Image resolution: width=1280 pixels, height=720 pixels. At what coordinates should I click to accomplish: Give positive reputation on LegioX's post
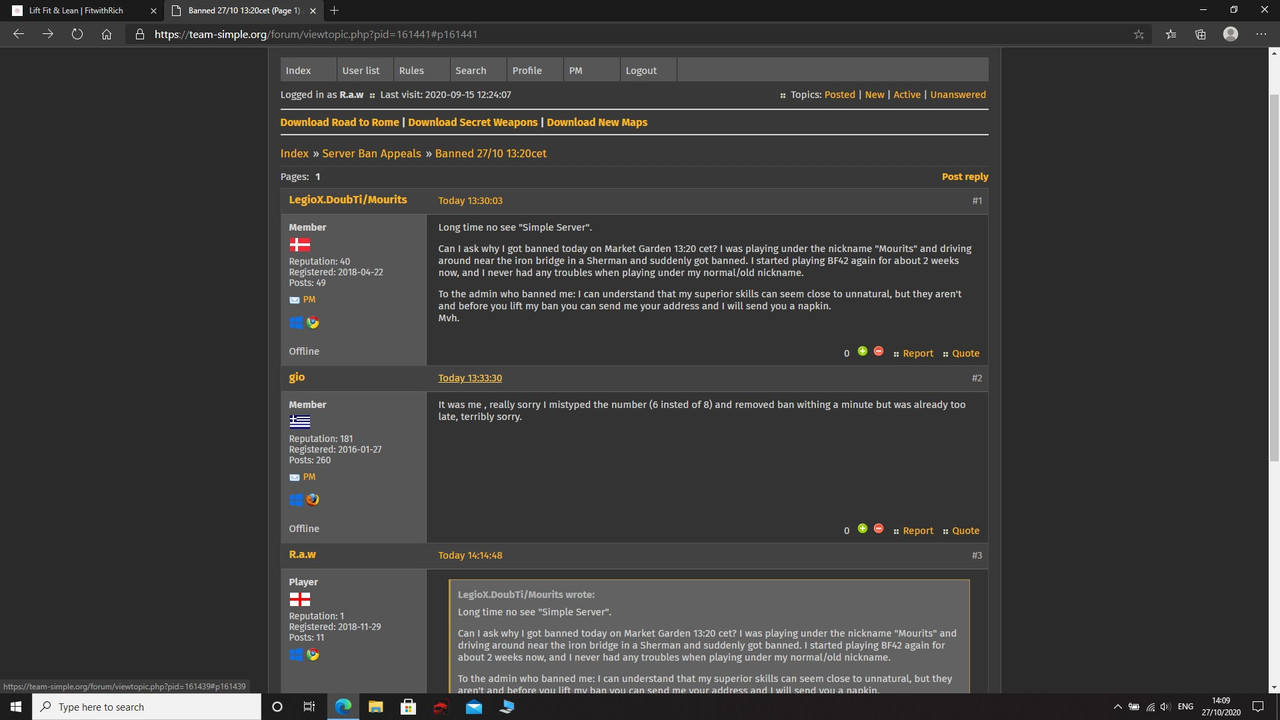(862, 351)
